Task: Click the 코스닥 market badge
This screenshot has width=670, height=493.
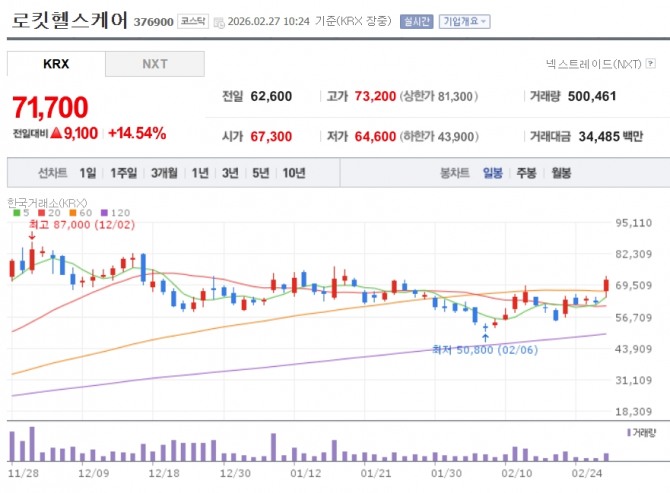Action: tap(193, 21)
